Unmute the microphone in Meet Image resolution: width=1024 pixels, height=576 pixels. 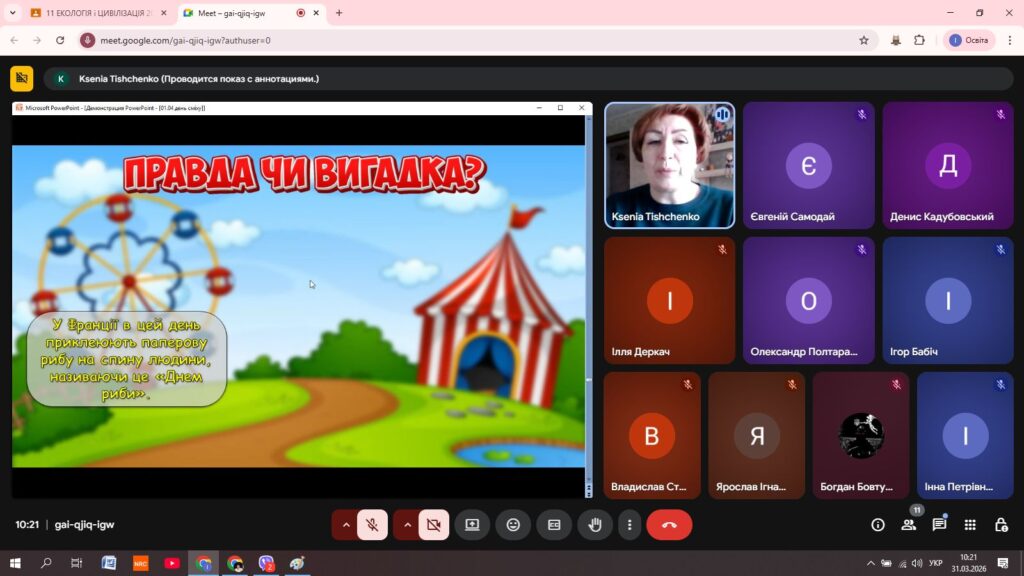[x=372, y=524]
